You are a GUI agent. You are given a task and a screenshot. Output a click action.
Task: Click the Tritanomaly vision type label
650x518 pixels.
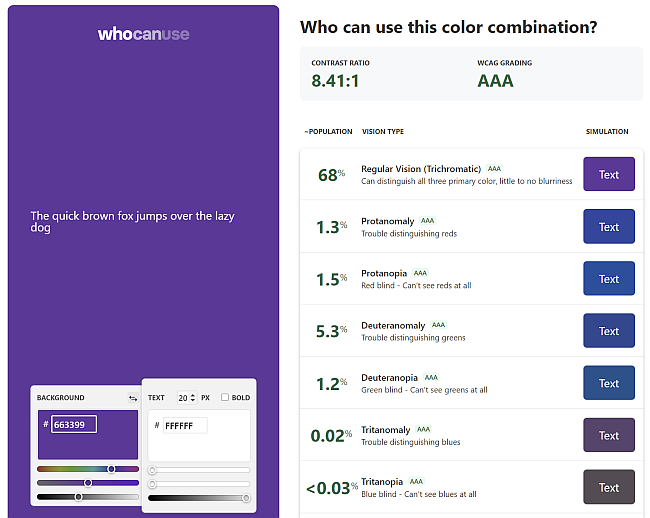click(386, 430)
